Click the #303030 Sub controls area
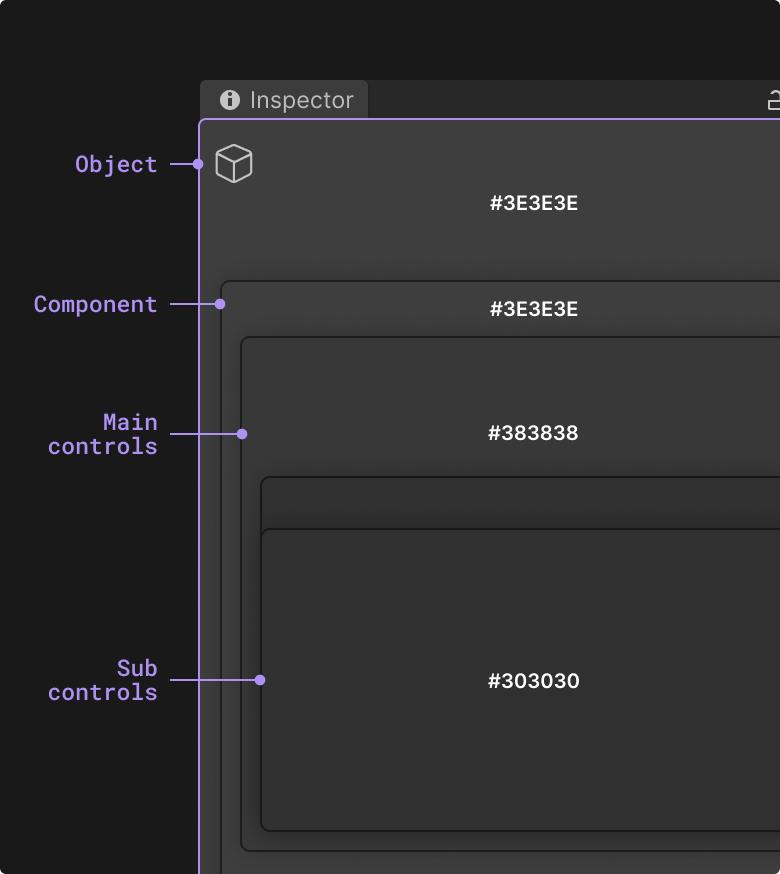The width and height of the screenshot is (780, 874). click(534, 681)
